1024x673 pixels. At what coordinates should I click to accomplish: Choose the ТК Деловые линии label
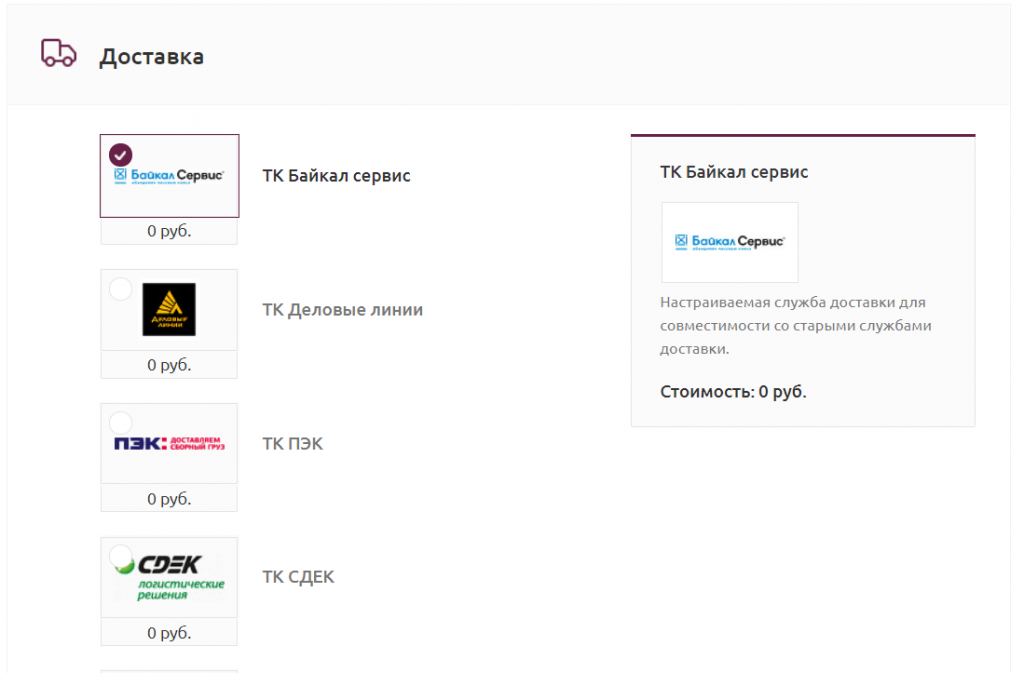tap(343, 310)
